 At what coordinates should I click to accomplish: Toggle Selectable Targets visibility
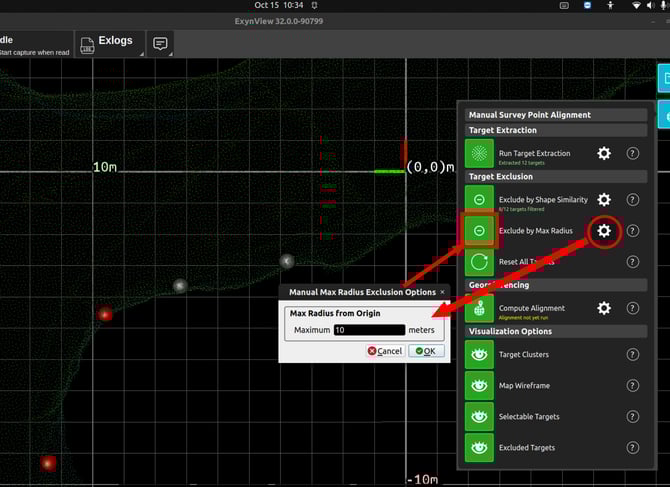(480, 416)
